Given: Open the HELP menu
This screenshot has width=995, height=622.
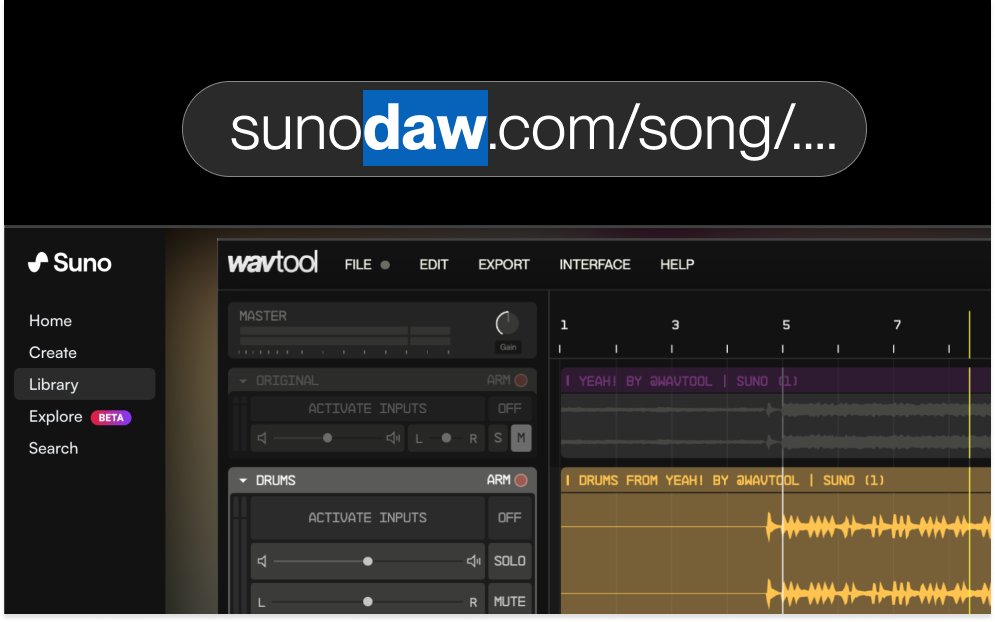Looking at the screenshot, I should pyautogui.click(x=677, y=265).
